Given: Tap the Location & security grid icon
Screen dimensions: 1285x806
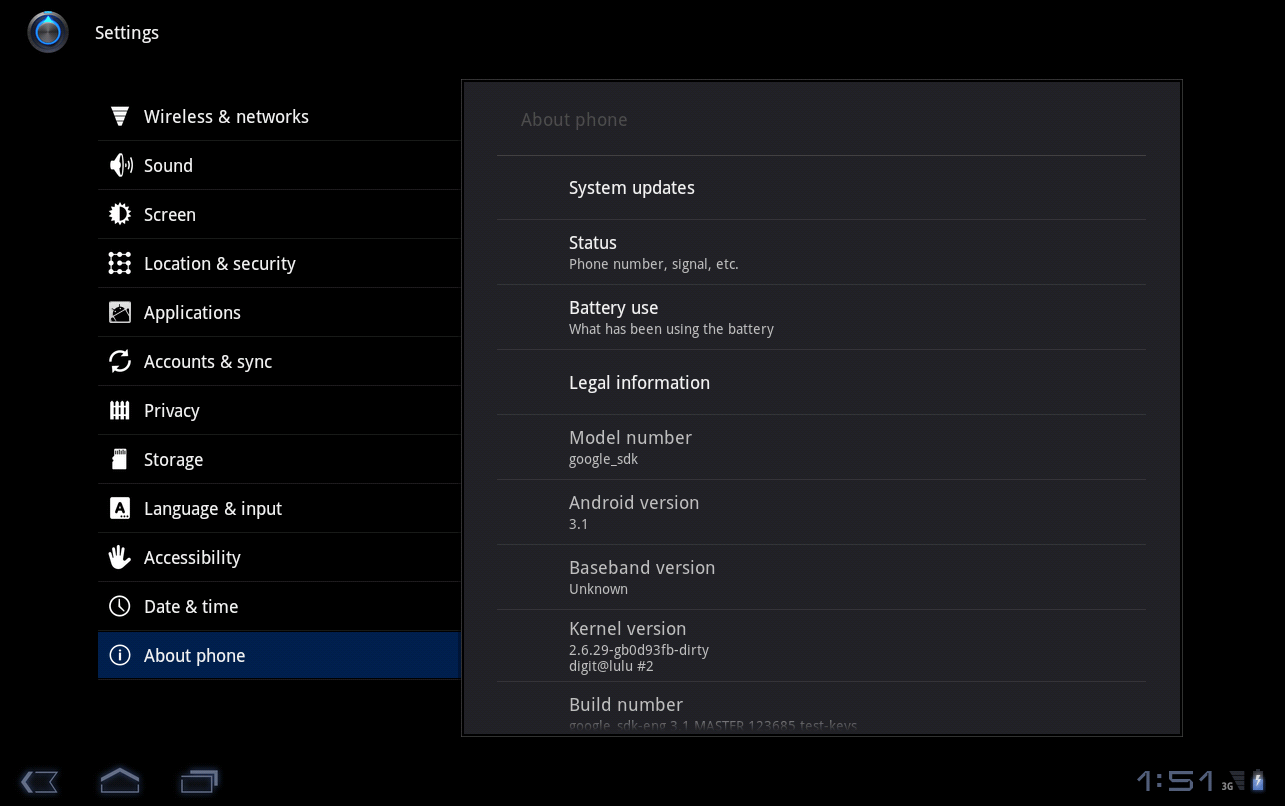Looking at the screenshot, I should tap(120, 263).
